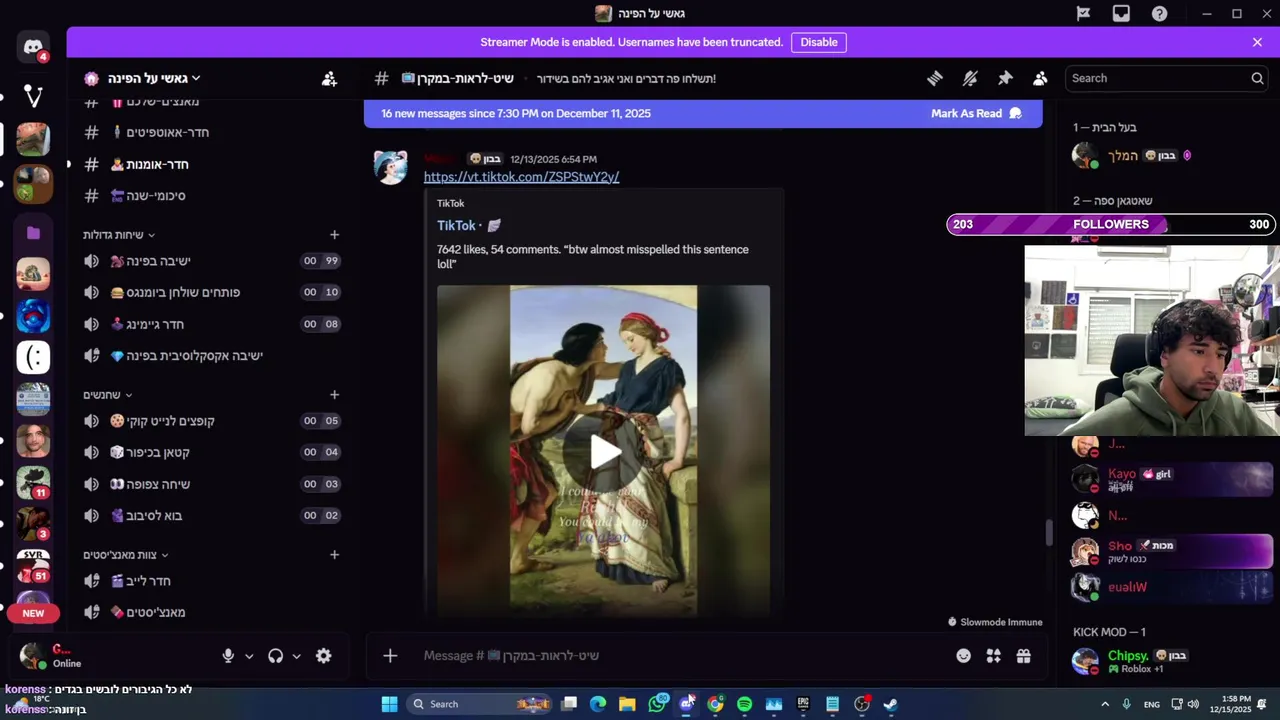1280x720 pixels.
Task: Toggle channel notification mute bell icon
Action: pyautogui.click(x=970, y=78)
